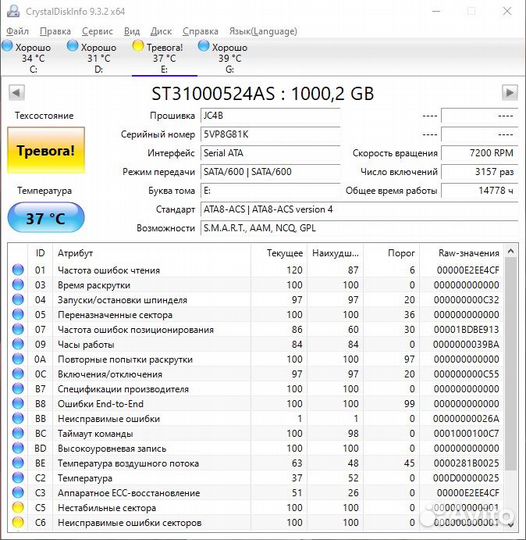Click status orb for attribute BC

(18, 433)
